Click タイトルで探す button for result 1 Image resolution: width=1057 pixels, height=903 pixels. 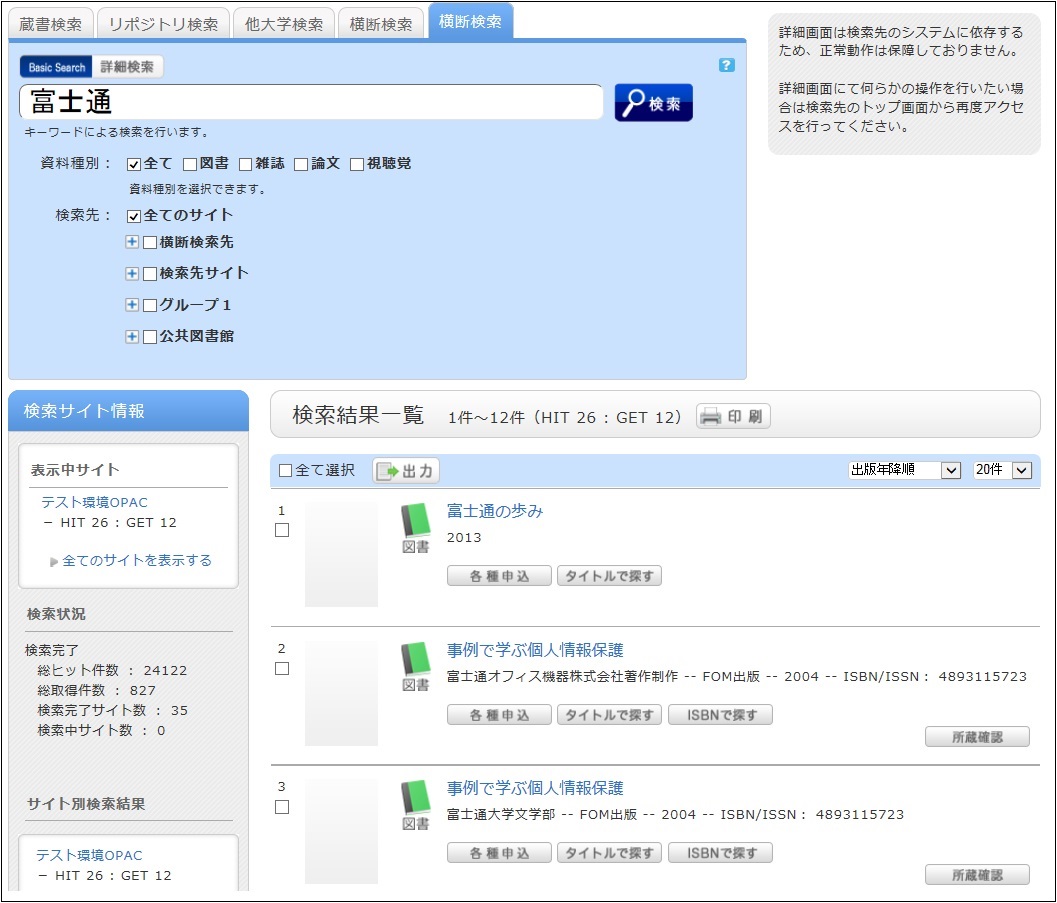tap(609, 576)
